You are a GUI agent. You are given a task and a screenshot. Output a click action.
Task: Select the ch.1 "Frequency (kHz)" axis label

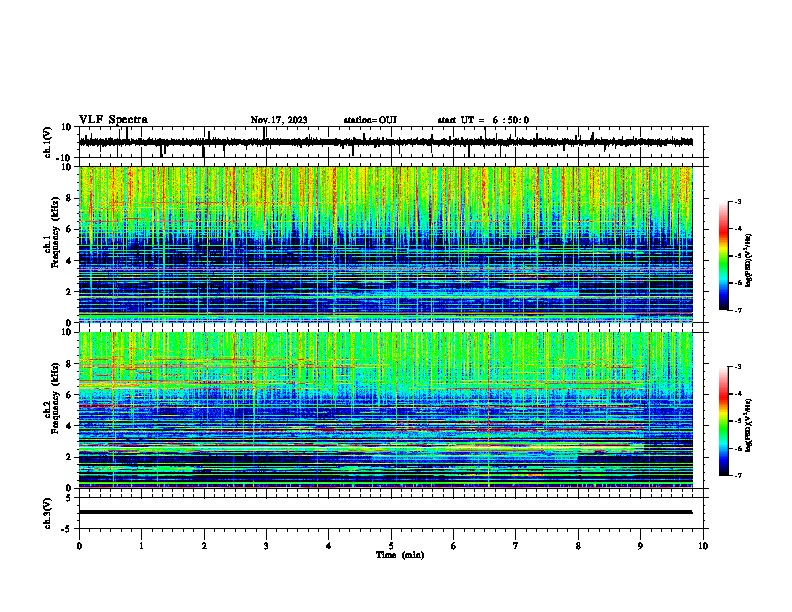55,232
